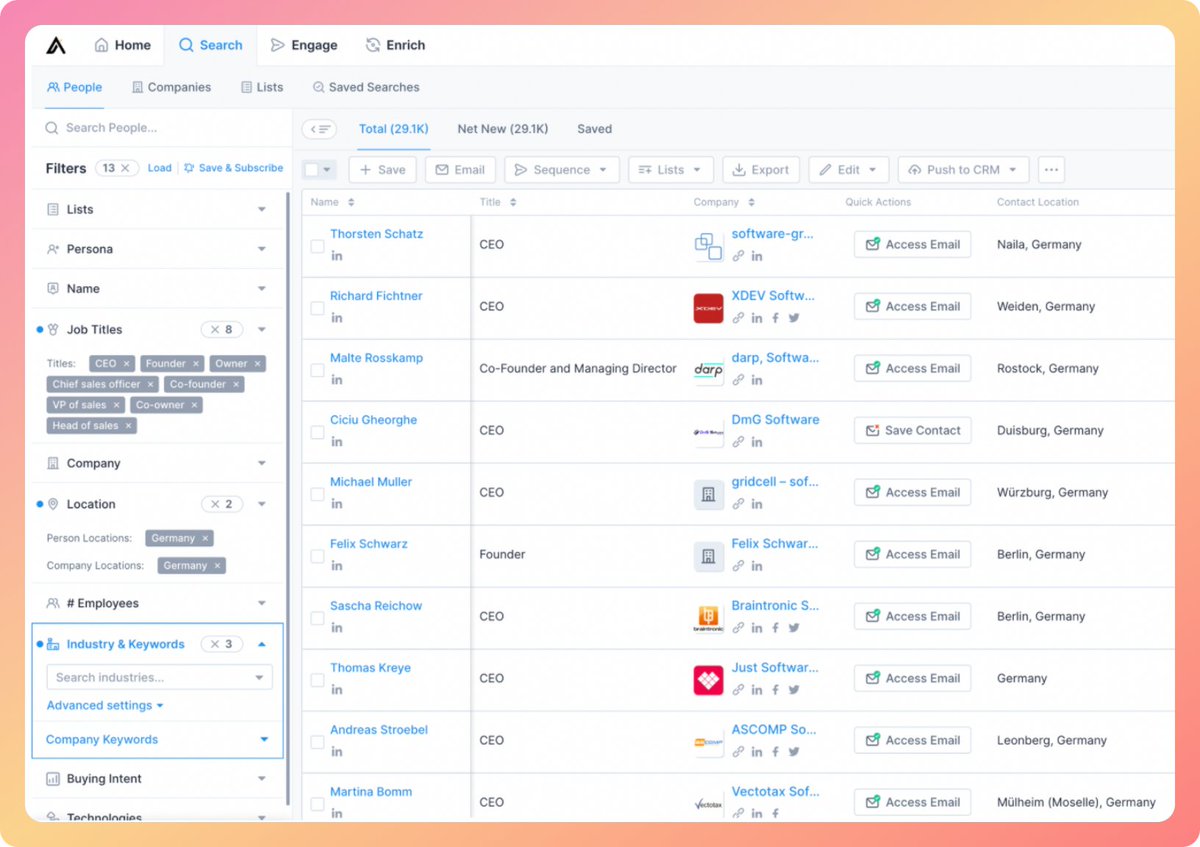
Task: Click Save Contact for Ciciu Gheorghe
Action: tap(912, 431)
